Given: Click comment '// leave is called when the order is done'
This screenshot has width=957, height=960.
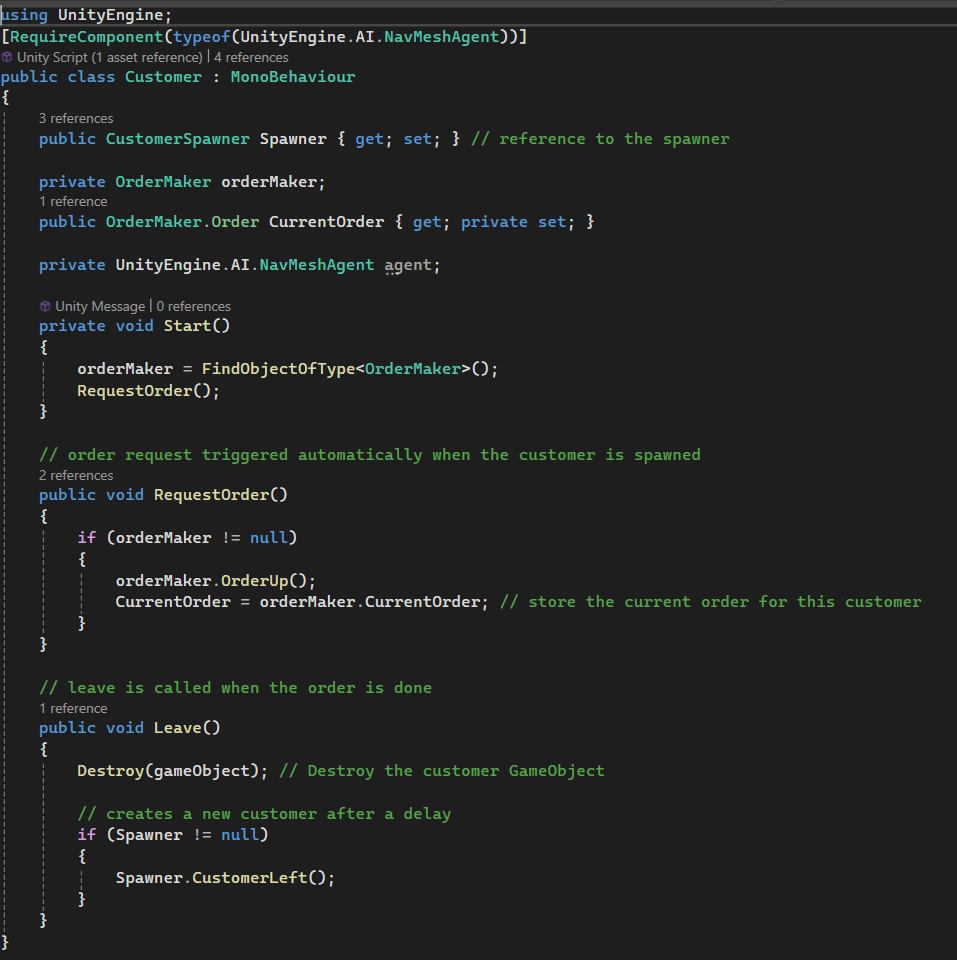Looking at the screenshot, I should click(235, 689).
